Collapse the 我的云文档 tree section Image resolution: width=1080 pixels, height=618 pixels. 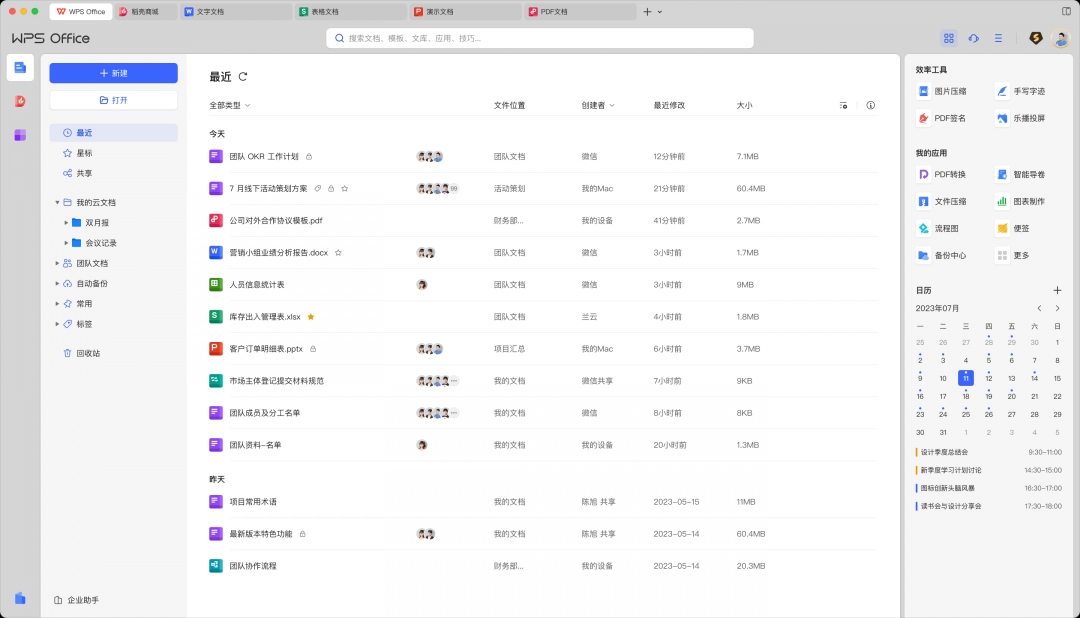(x=57, y=200)
